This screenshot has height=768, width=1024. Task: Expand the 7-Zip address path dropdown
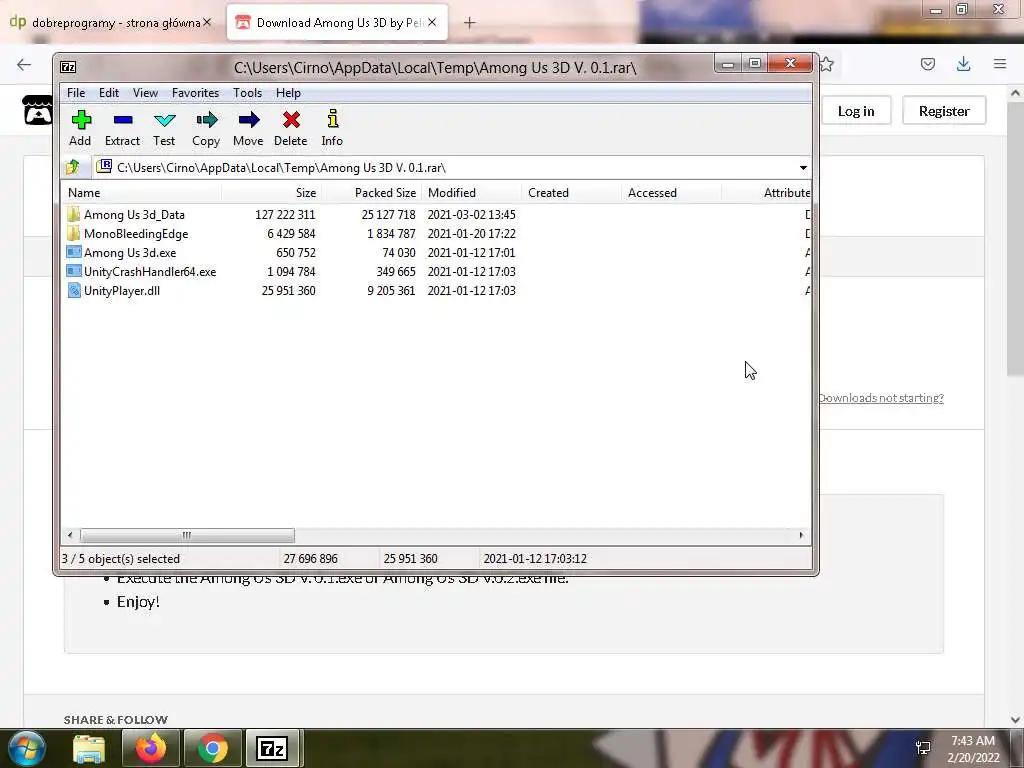pos(803,168)
